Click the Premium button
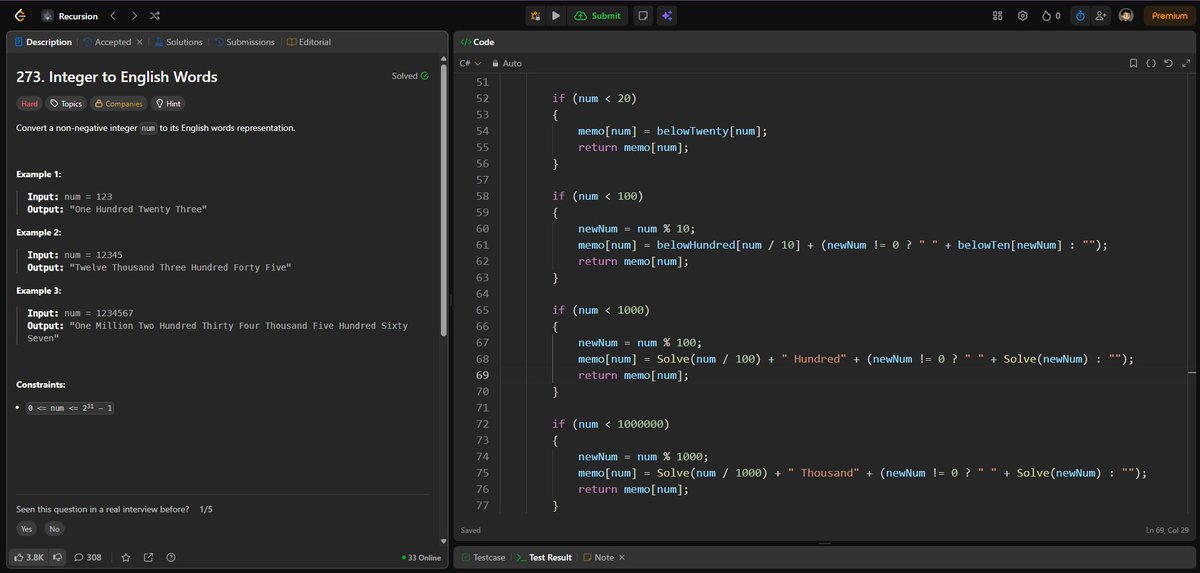1200x573 pixels. pos(1169,16)
